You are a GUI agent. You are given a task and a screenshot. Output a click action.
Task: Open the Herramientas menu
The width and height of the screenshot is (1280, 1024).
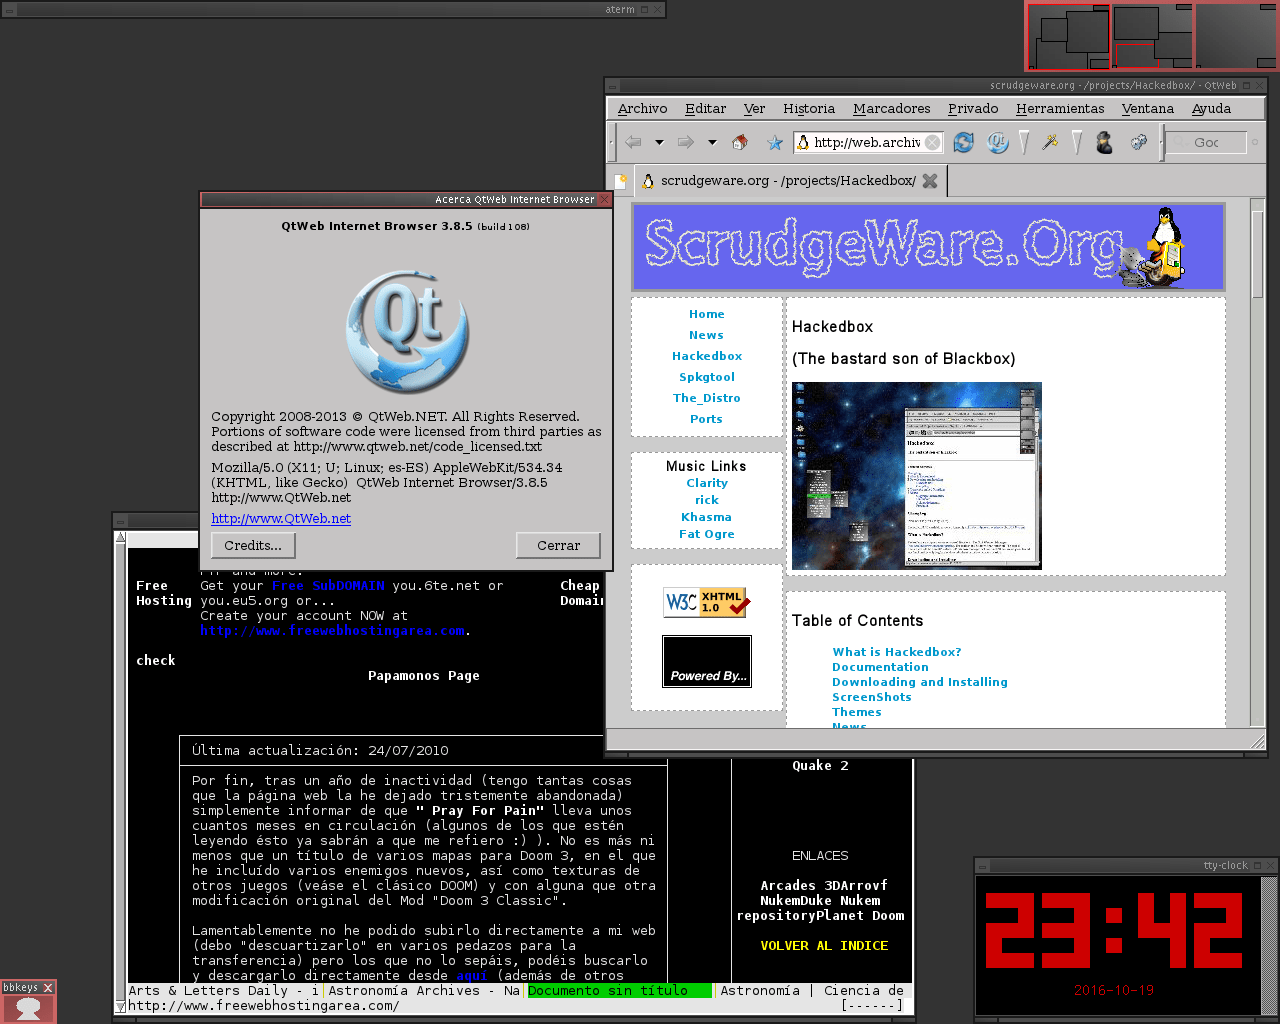click(1060, 108)
